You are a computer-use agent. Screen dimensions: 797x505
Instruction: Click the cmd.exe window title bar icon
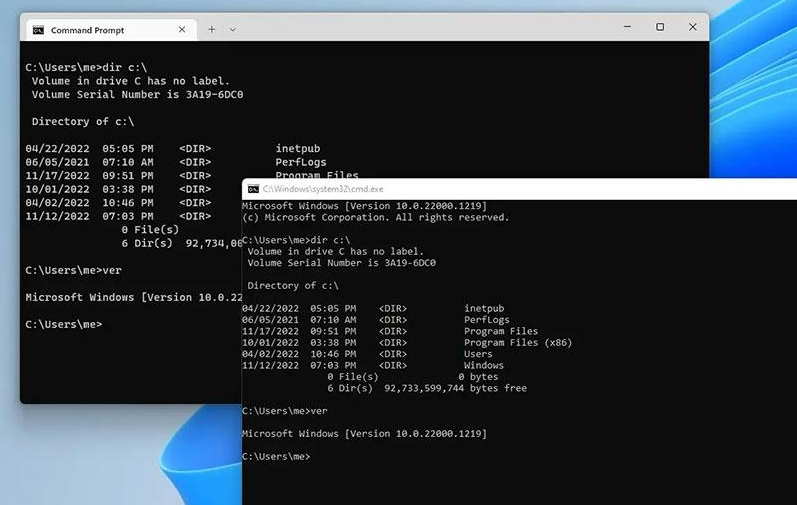(253, 189)
